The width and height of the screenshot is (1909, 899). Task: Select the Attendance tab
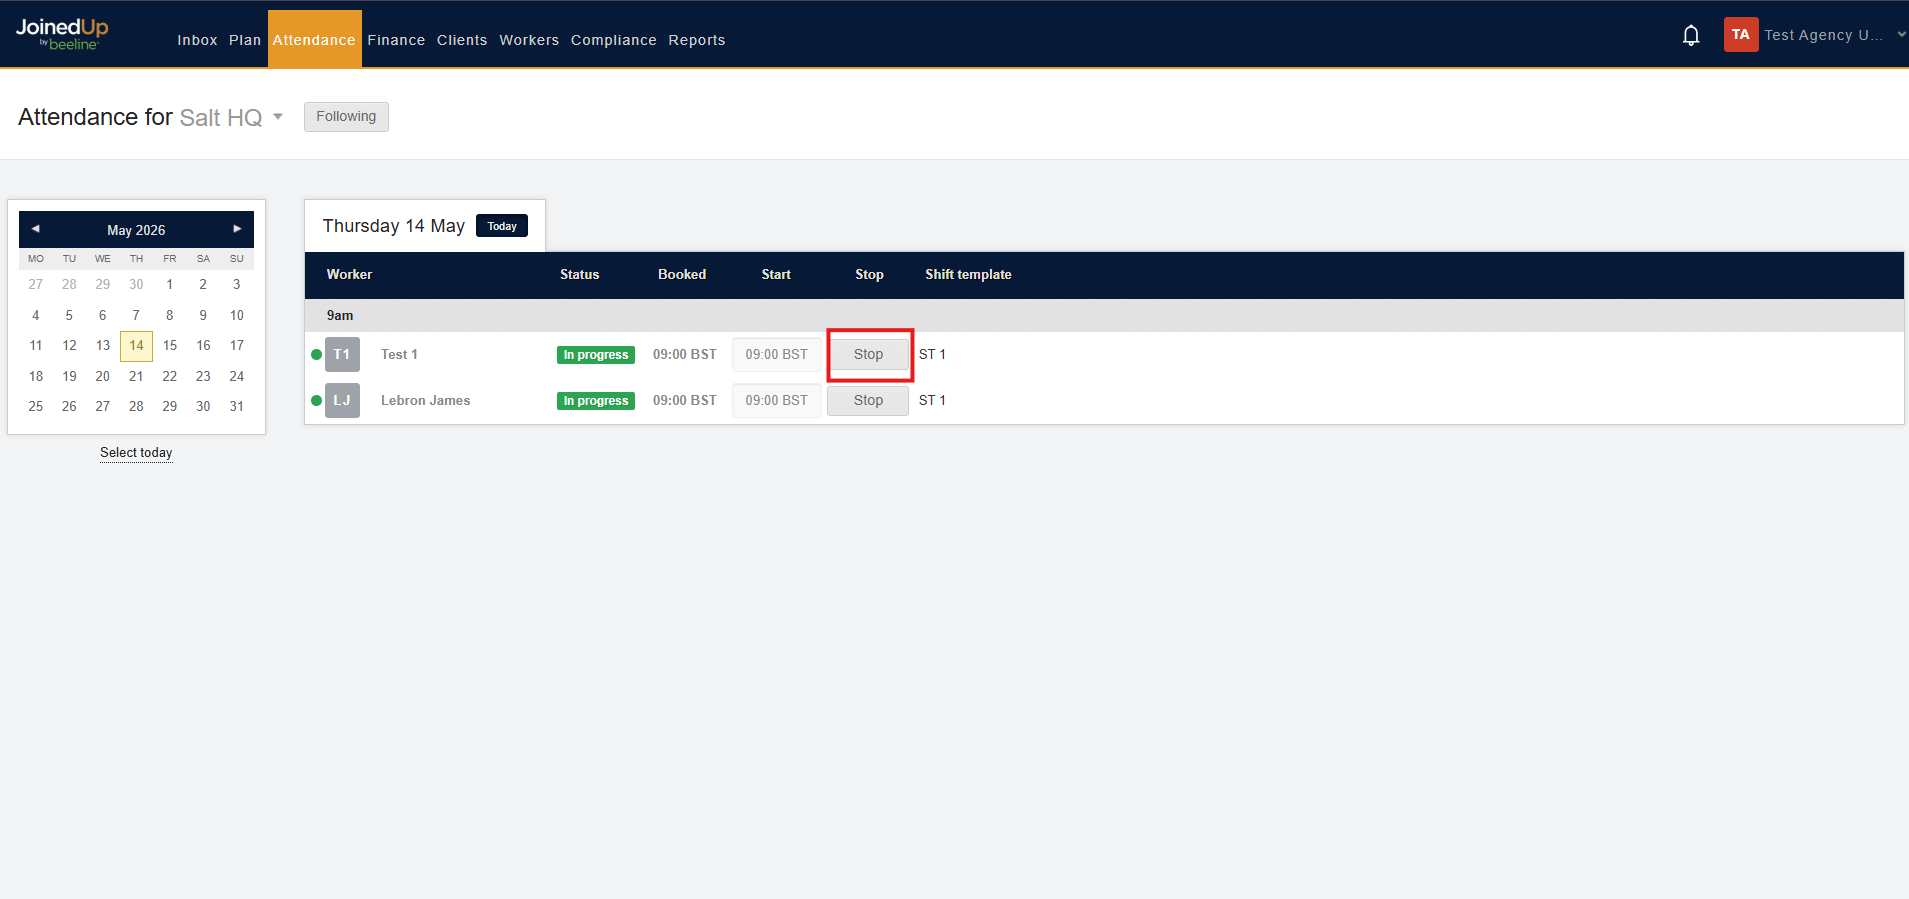point(314,40)
